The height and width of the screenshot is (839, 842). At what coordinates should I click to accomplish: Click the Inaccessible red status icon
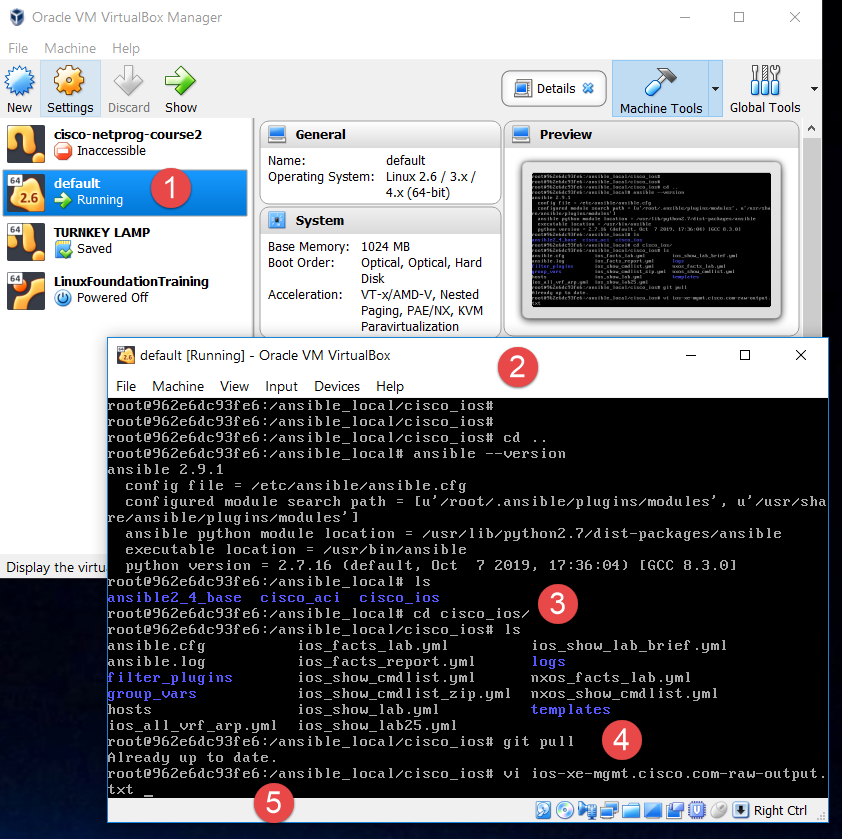coord(63,151)
